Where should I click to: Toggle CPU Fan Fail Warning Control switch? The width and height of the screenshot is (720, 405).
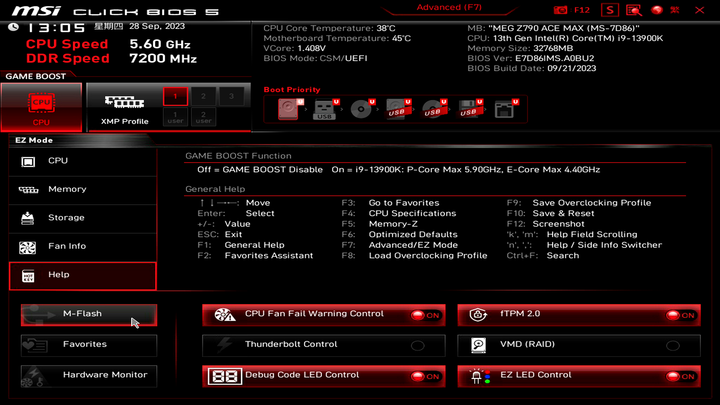tap(426, 315)
